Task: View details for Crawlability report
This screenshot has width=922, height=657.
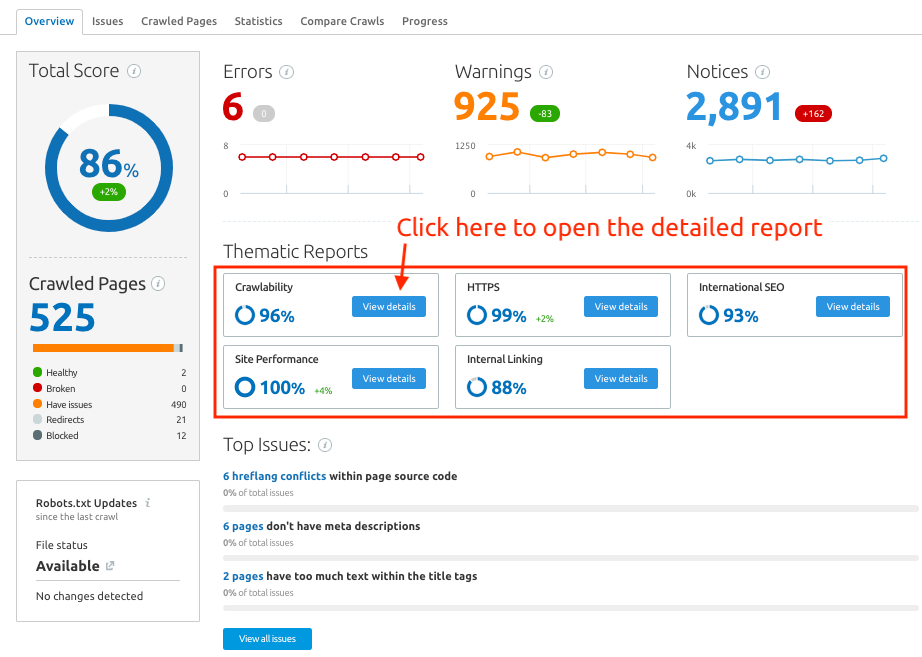Action: pos(389,307)
